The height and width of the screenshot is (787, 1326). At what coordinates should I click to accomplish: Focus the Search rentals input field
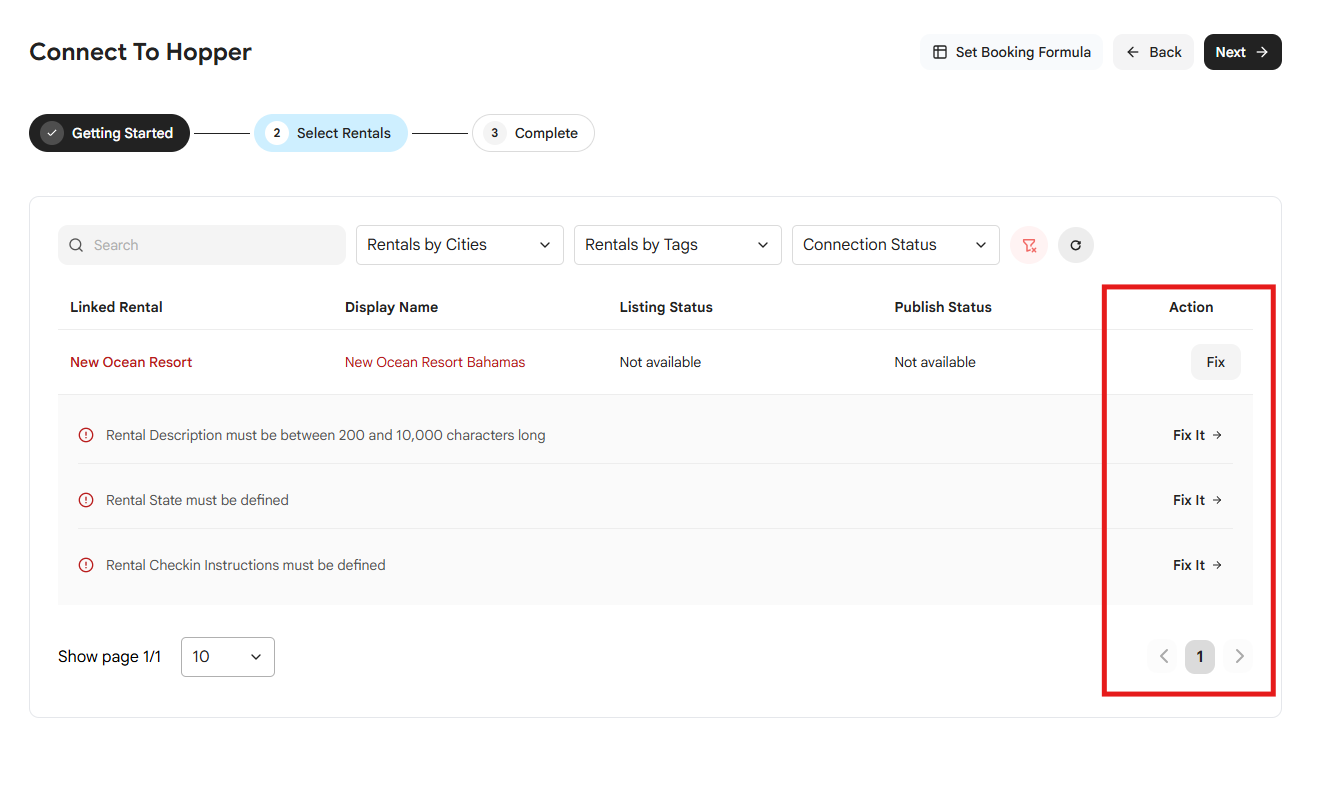click(x=202, y=245)
